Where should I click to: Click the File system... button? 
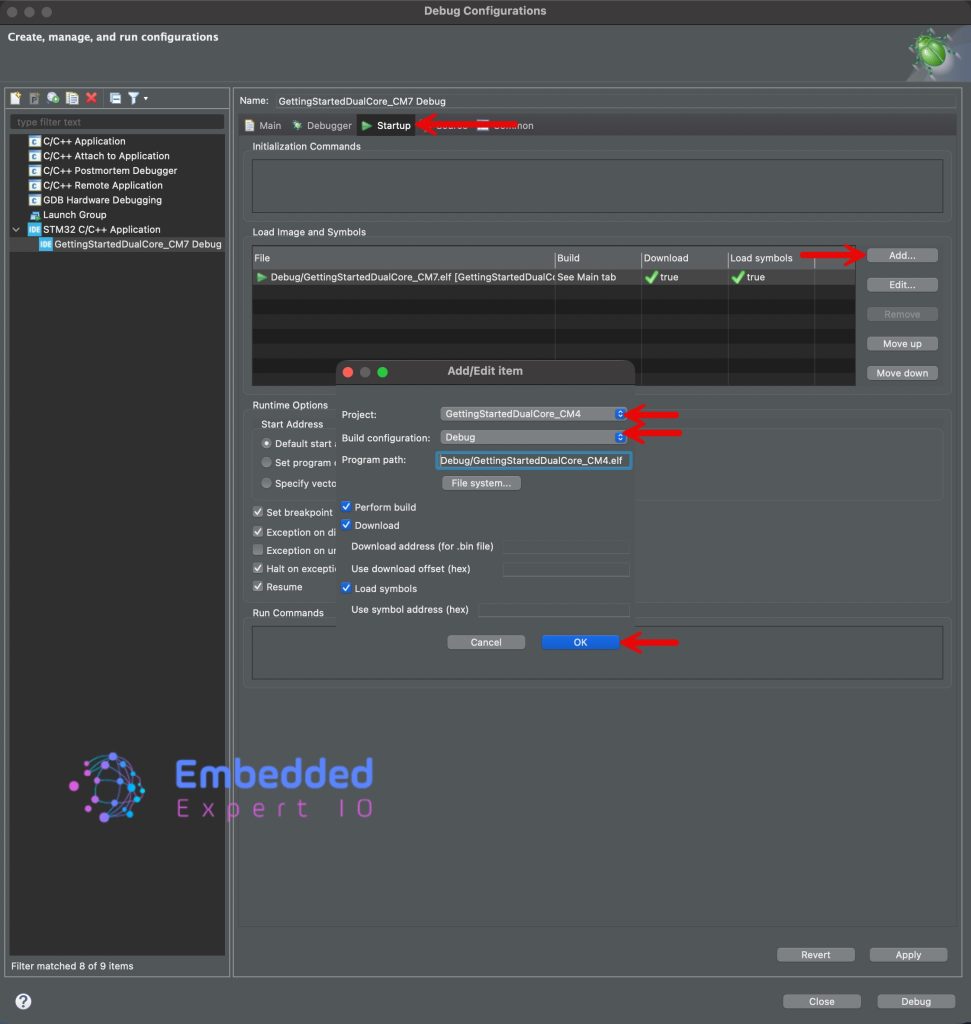tap(481, 483)
